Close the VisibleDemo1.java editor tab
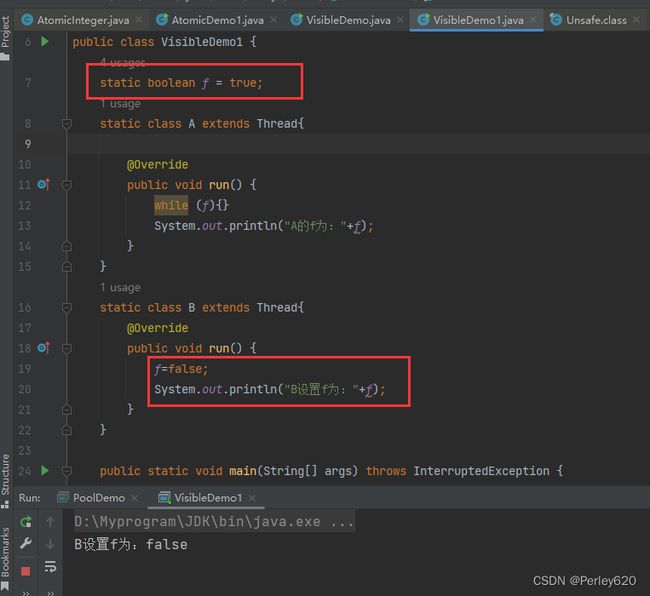Viewport: 650px width, 596px height. [x=533, y=20]
